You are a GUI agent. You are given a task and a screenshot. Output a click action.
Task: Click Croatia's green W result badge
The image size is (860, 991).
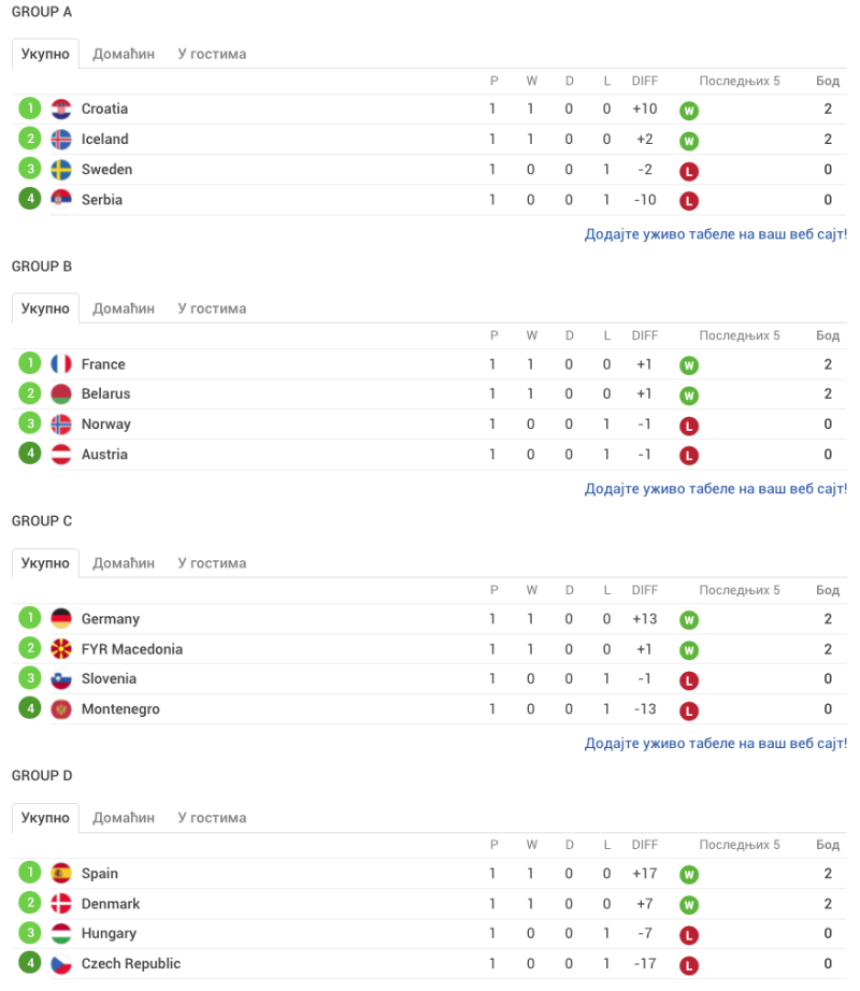[x=689, y=111]
